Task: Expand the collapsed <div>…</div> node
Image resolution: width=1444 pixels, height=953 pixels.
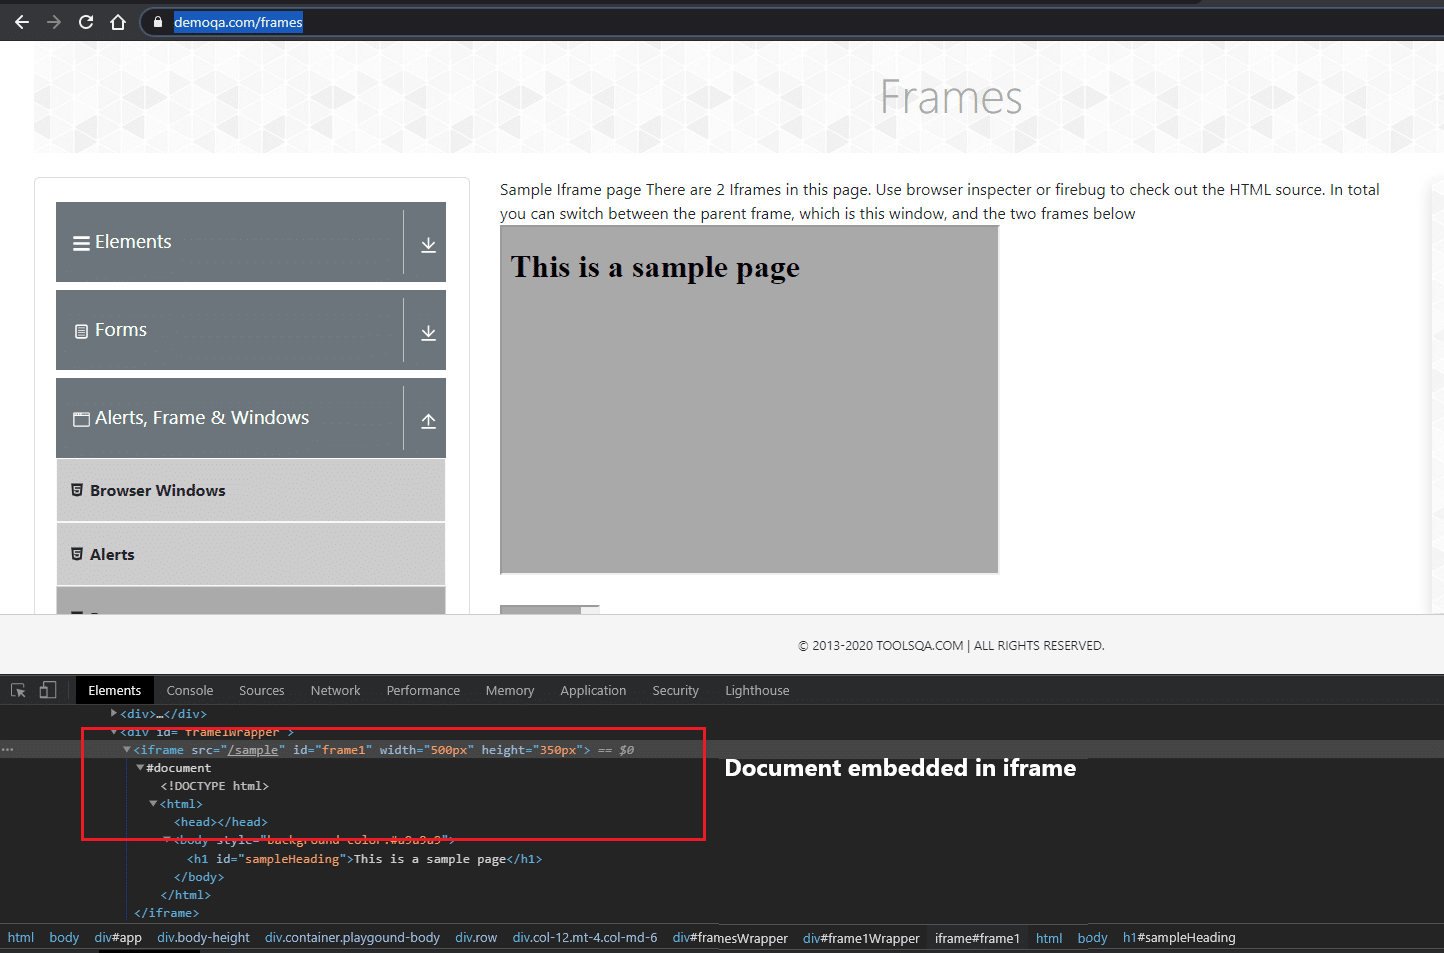Action: [x=114, y=713]
